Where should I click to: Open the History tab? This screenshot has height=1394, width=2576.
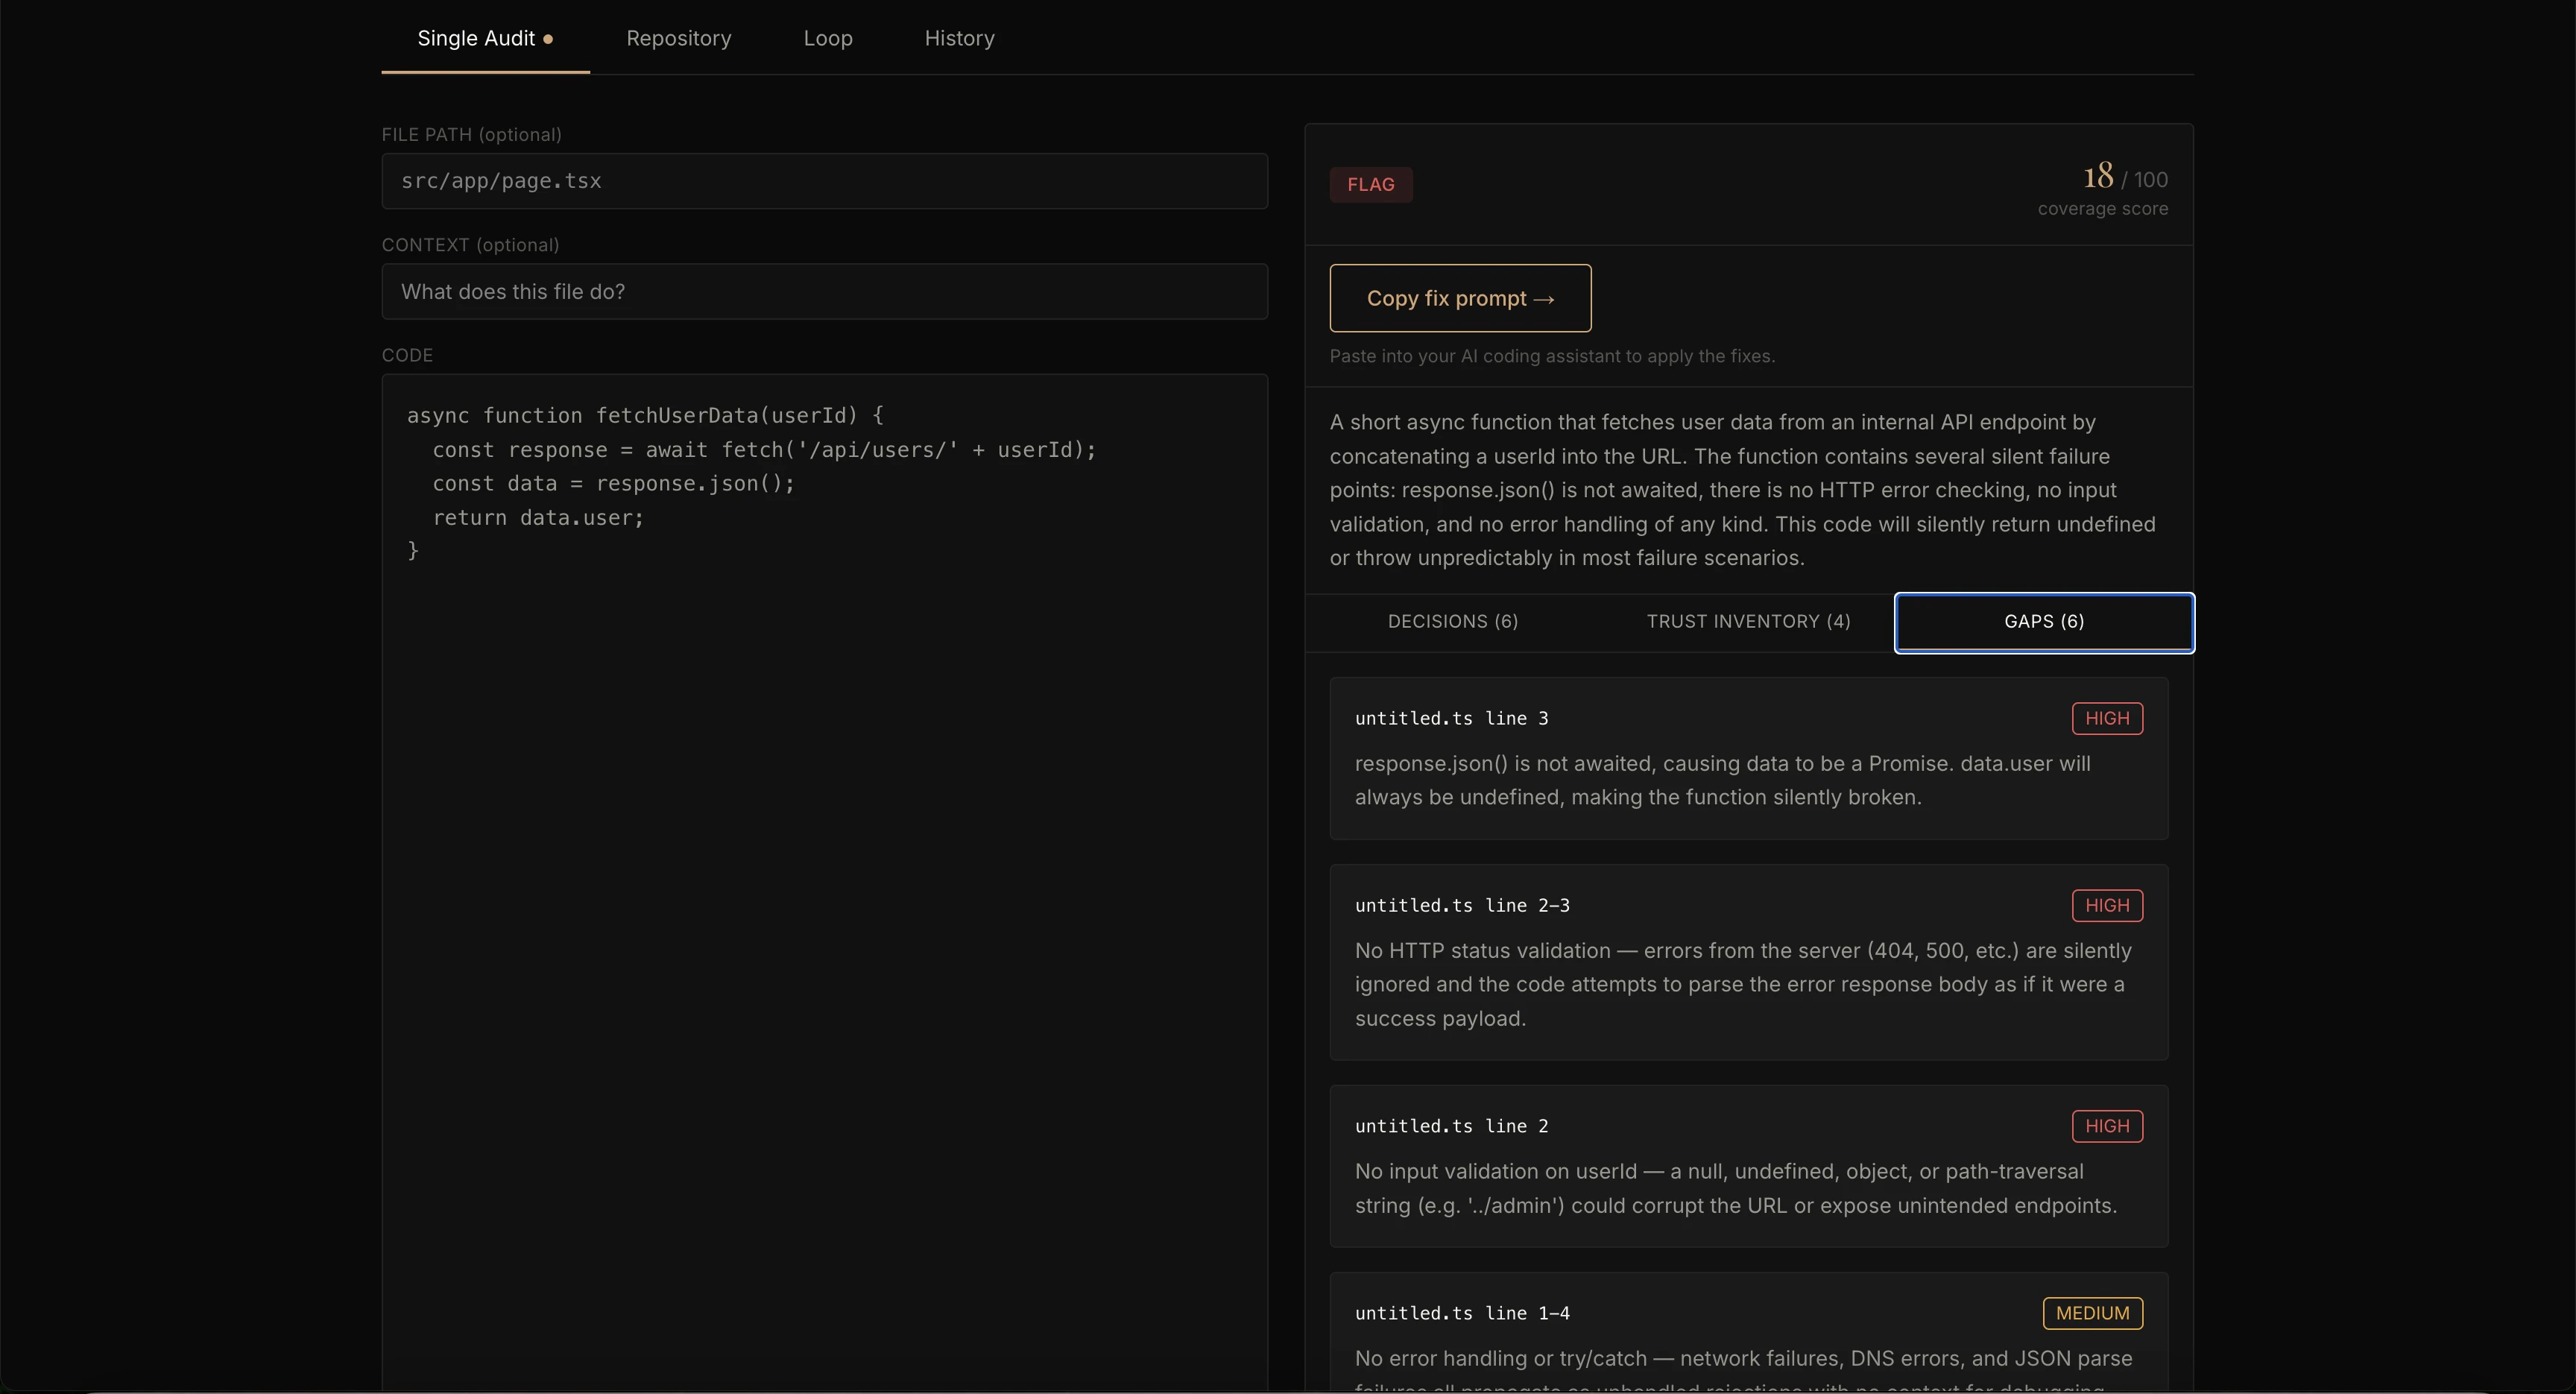click(959, 38)
